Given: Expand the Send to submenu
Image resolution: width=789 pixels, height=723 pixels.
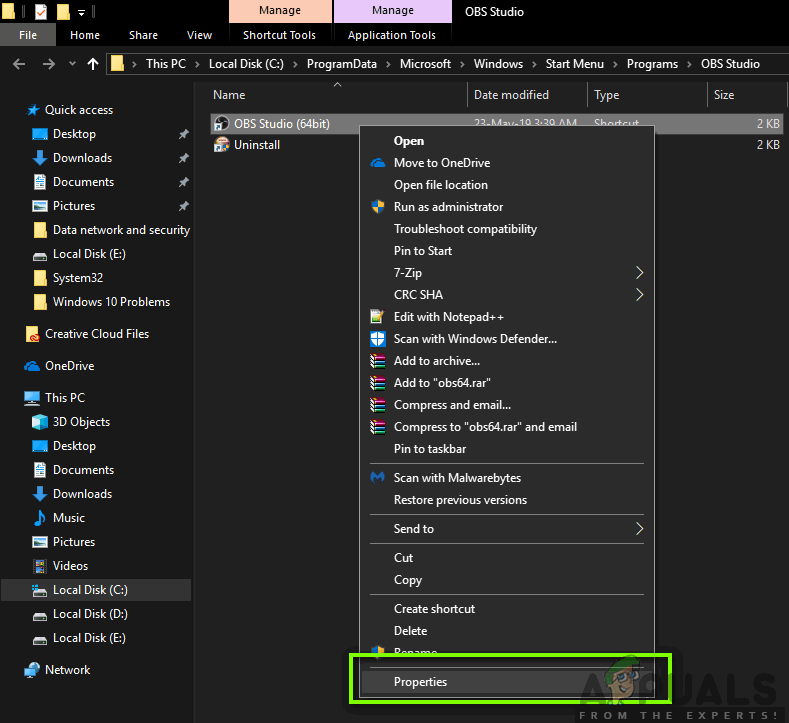Looking at the screenshot, I should pos(413,529).
